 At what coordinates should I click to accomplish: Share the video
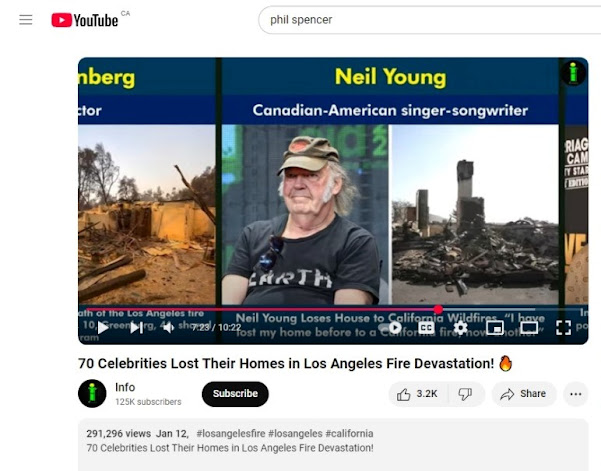click(x=524, y=394)
